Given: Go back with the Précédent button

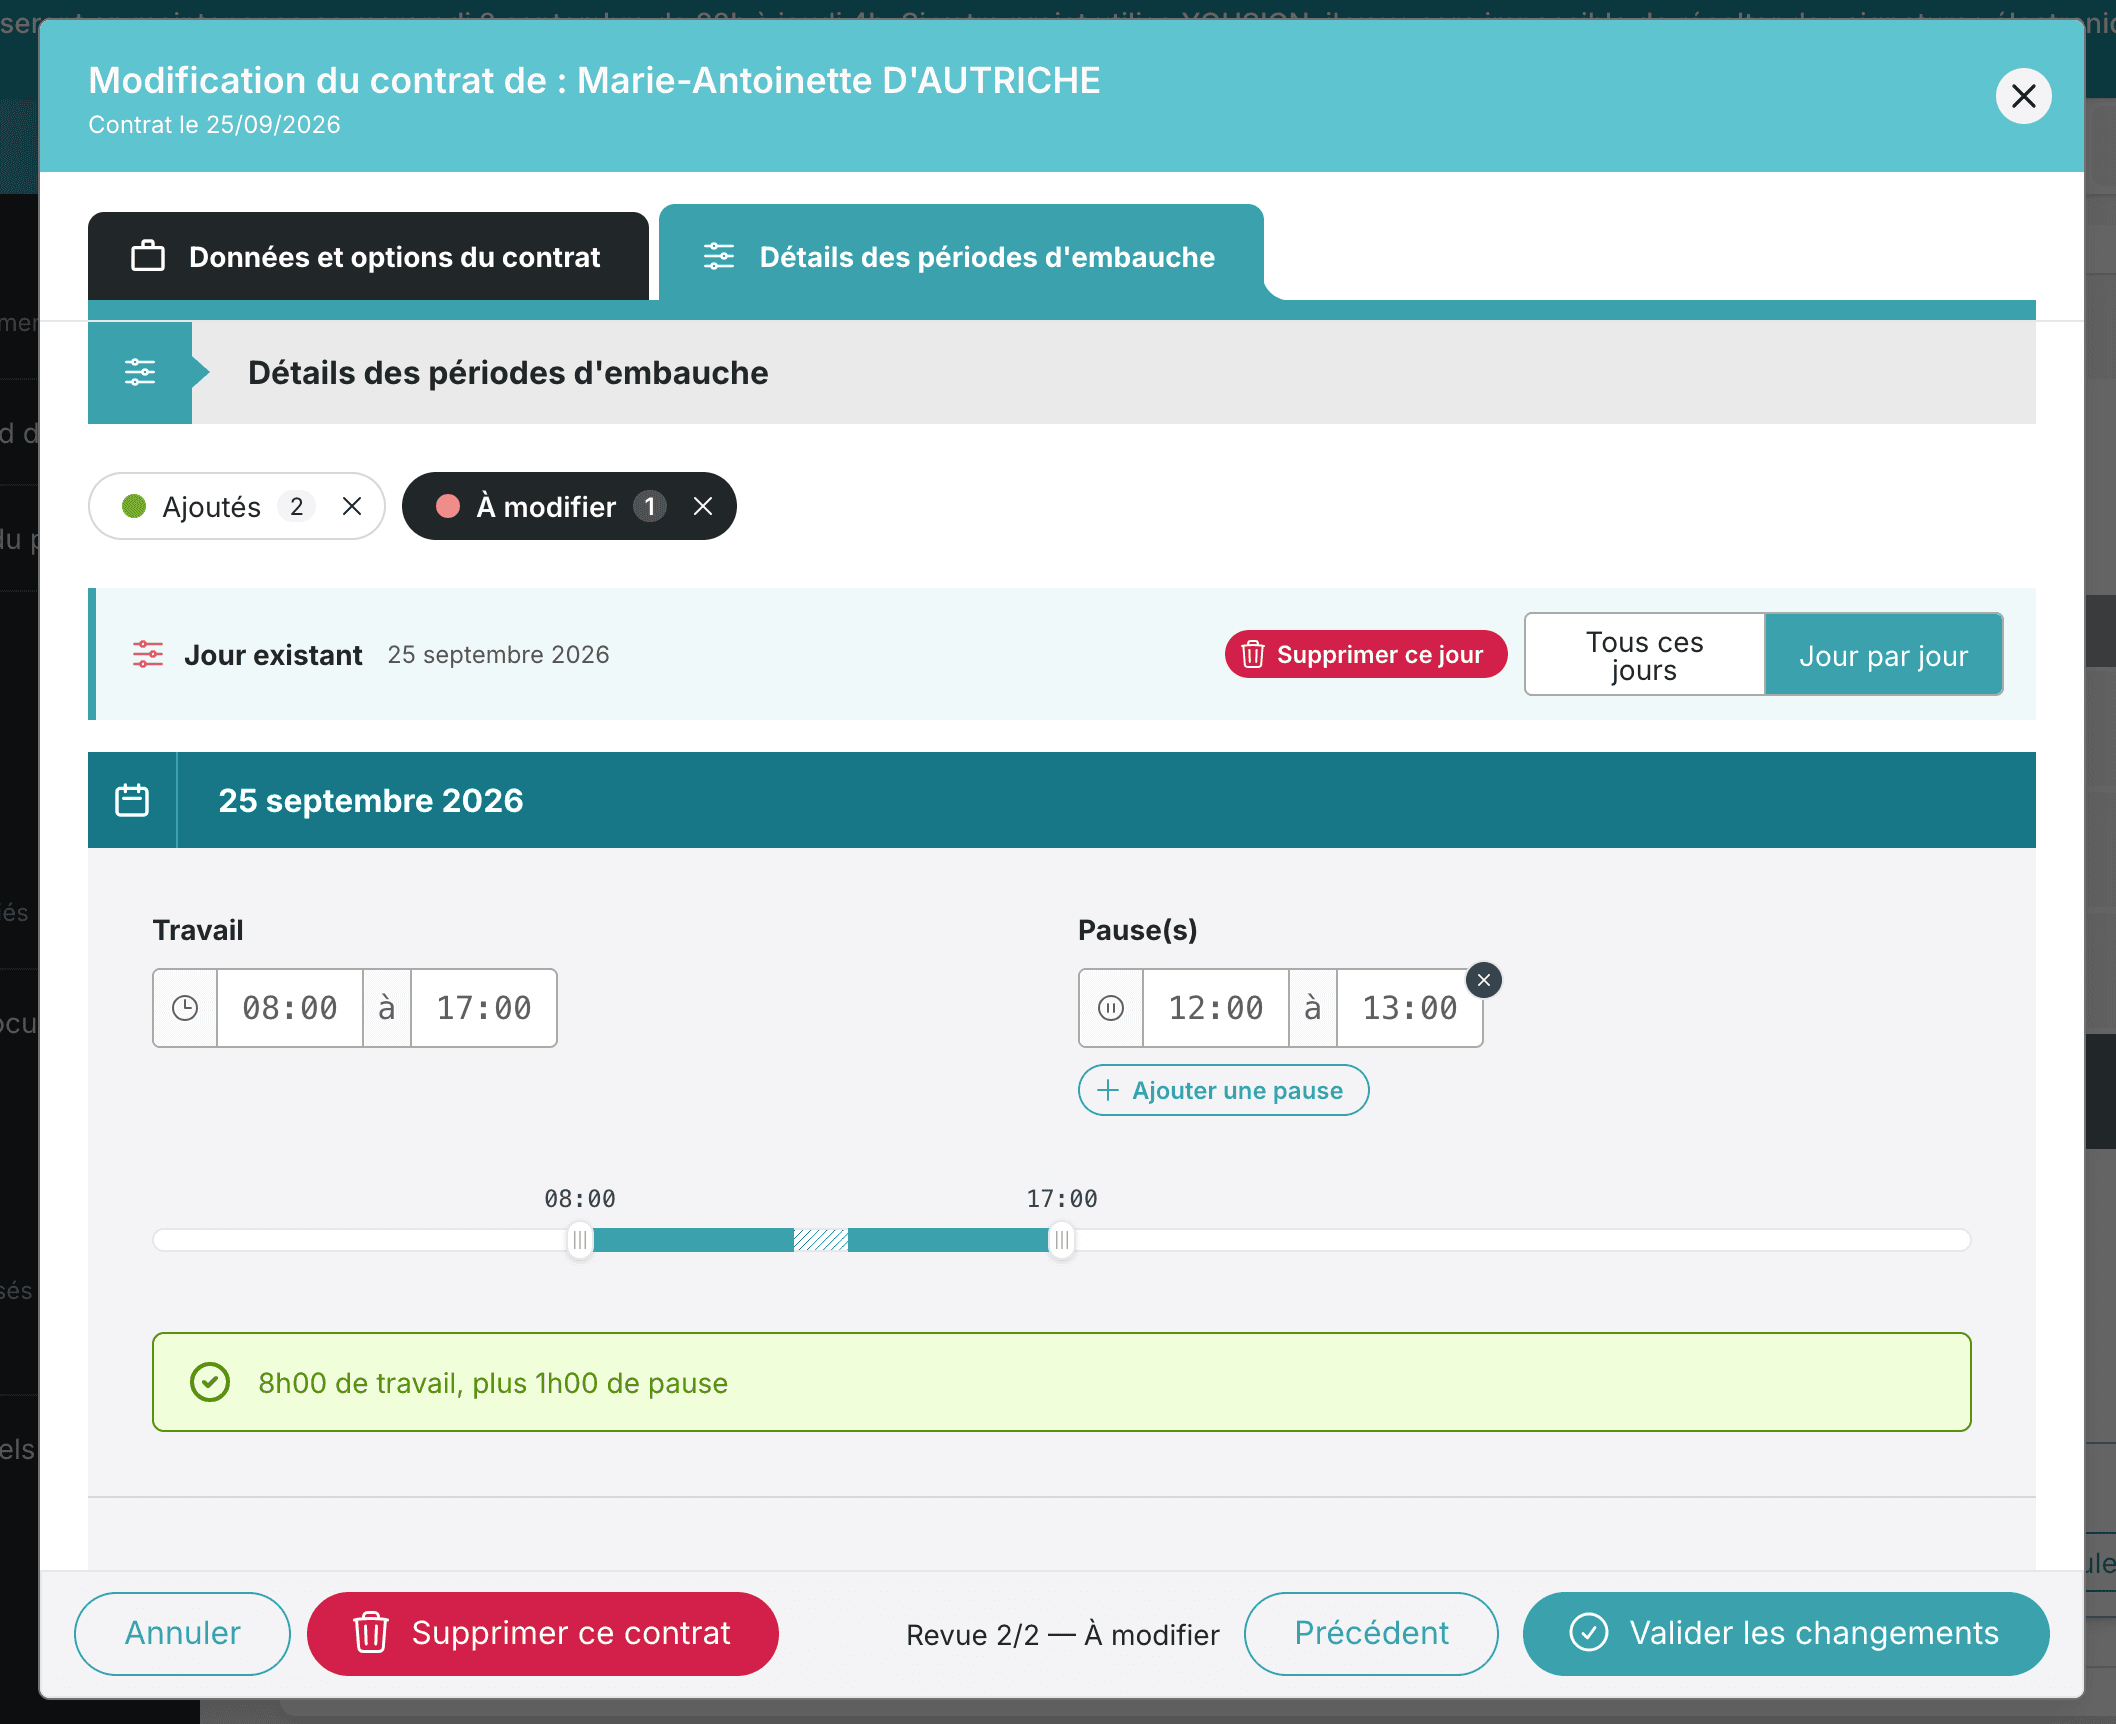Looking at the screenshot, I should (1371, 1633).
